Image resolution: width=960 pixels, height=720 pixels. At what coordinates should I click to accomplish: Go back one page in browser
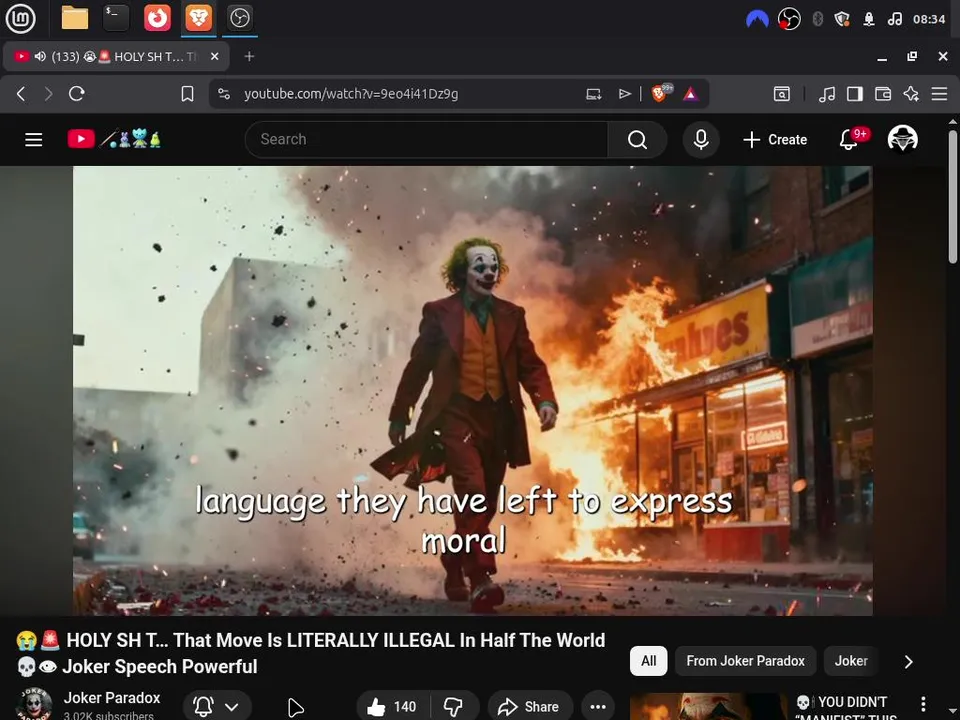21,94
